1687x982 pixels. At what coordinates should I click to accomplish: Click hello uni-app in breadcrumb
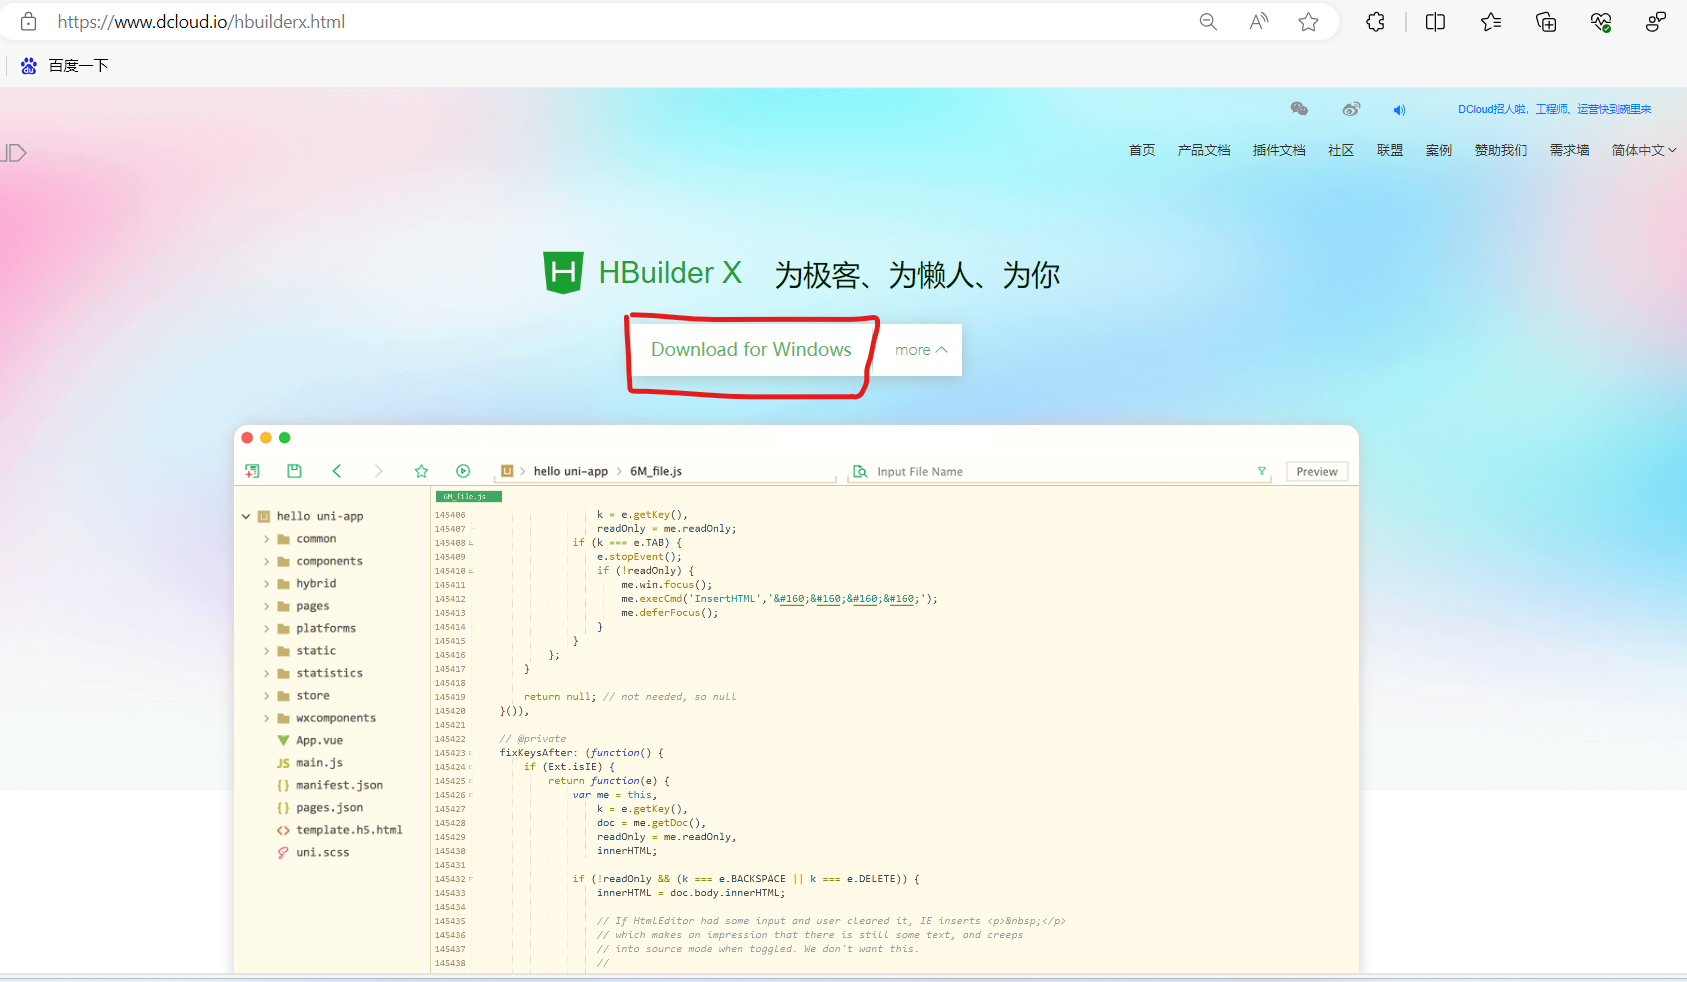coord(570,472)
